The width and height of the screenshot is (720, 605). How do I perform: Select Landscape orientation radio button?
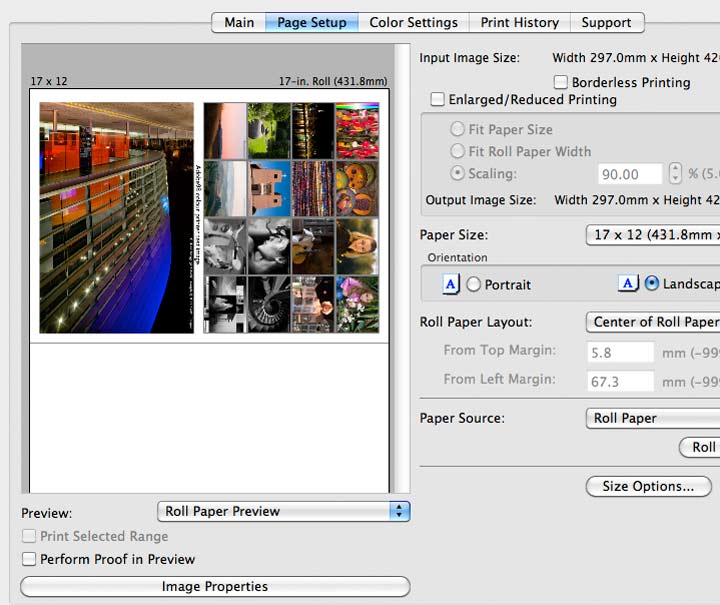pyautogui.click(x=652, y=283)
